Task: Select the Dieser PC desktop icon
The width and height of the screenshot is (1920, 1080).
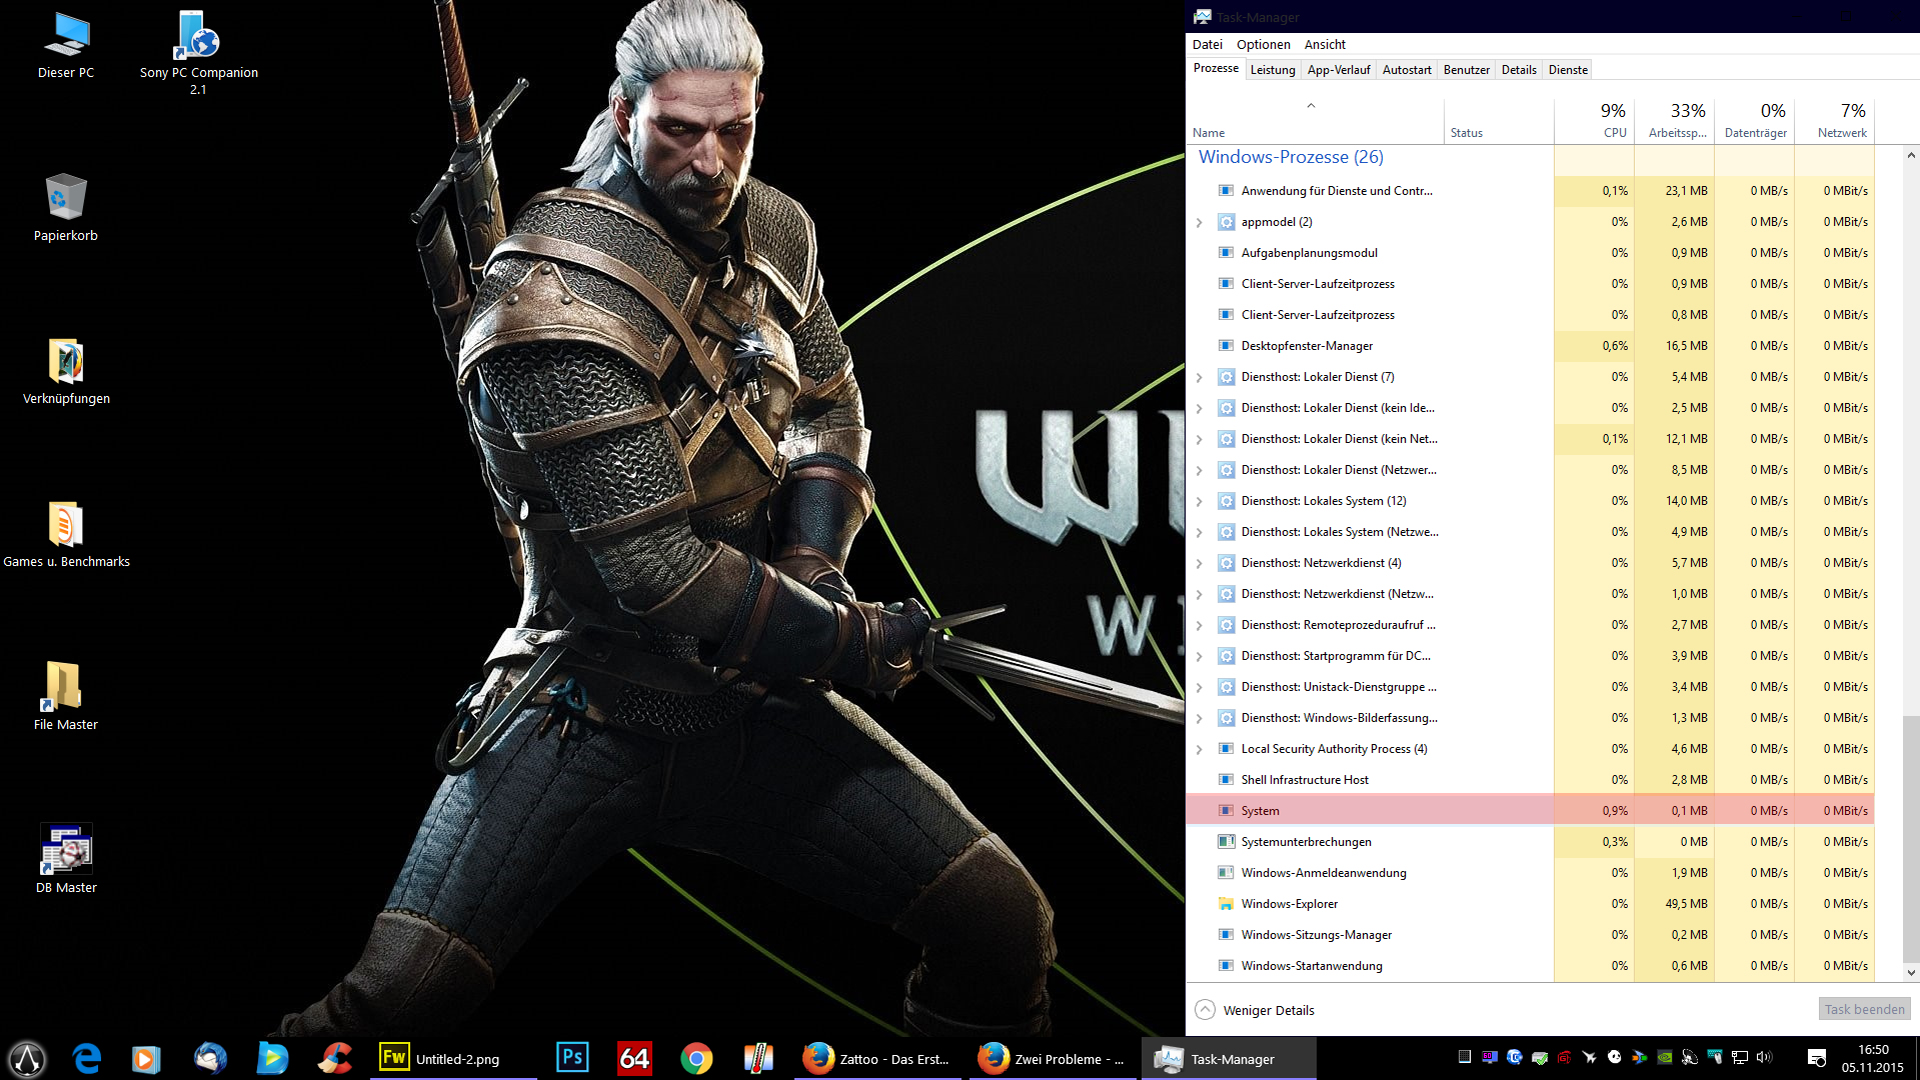Action: (66, 46)
